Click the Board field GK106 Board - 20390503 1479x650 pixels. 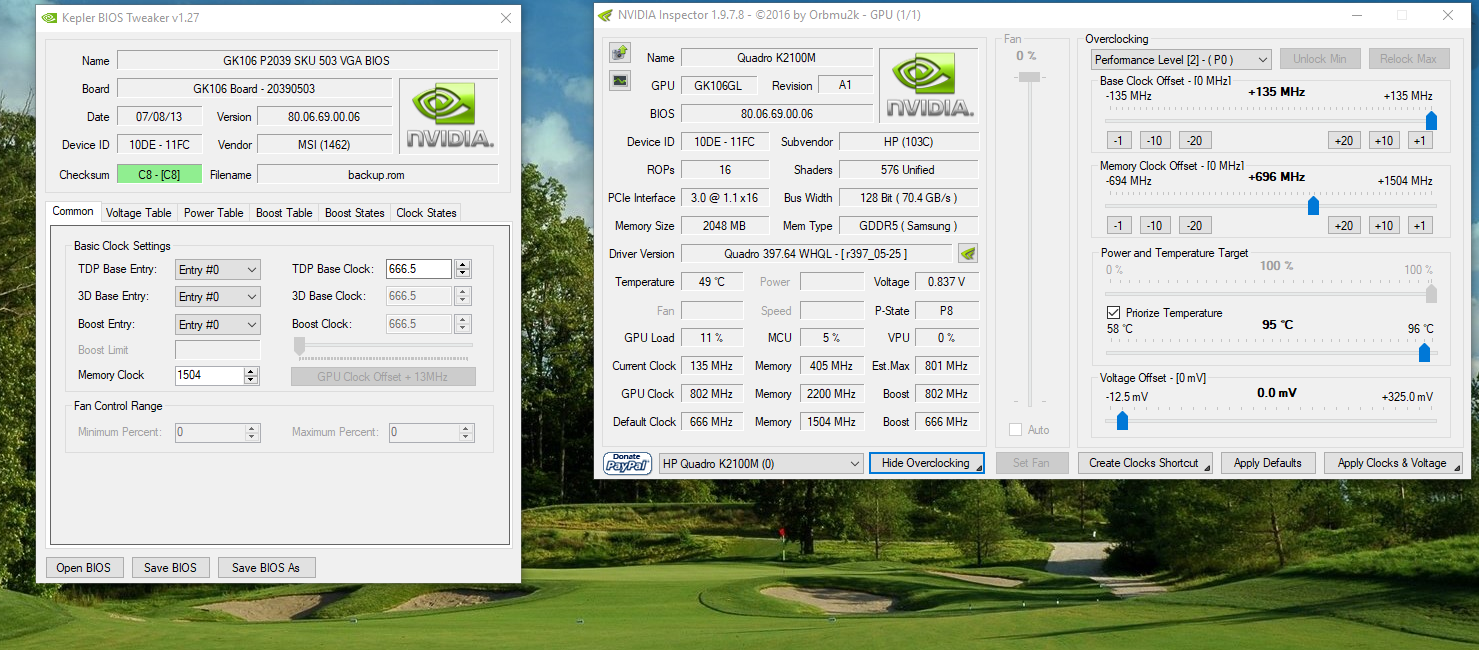click(254, 89)
